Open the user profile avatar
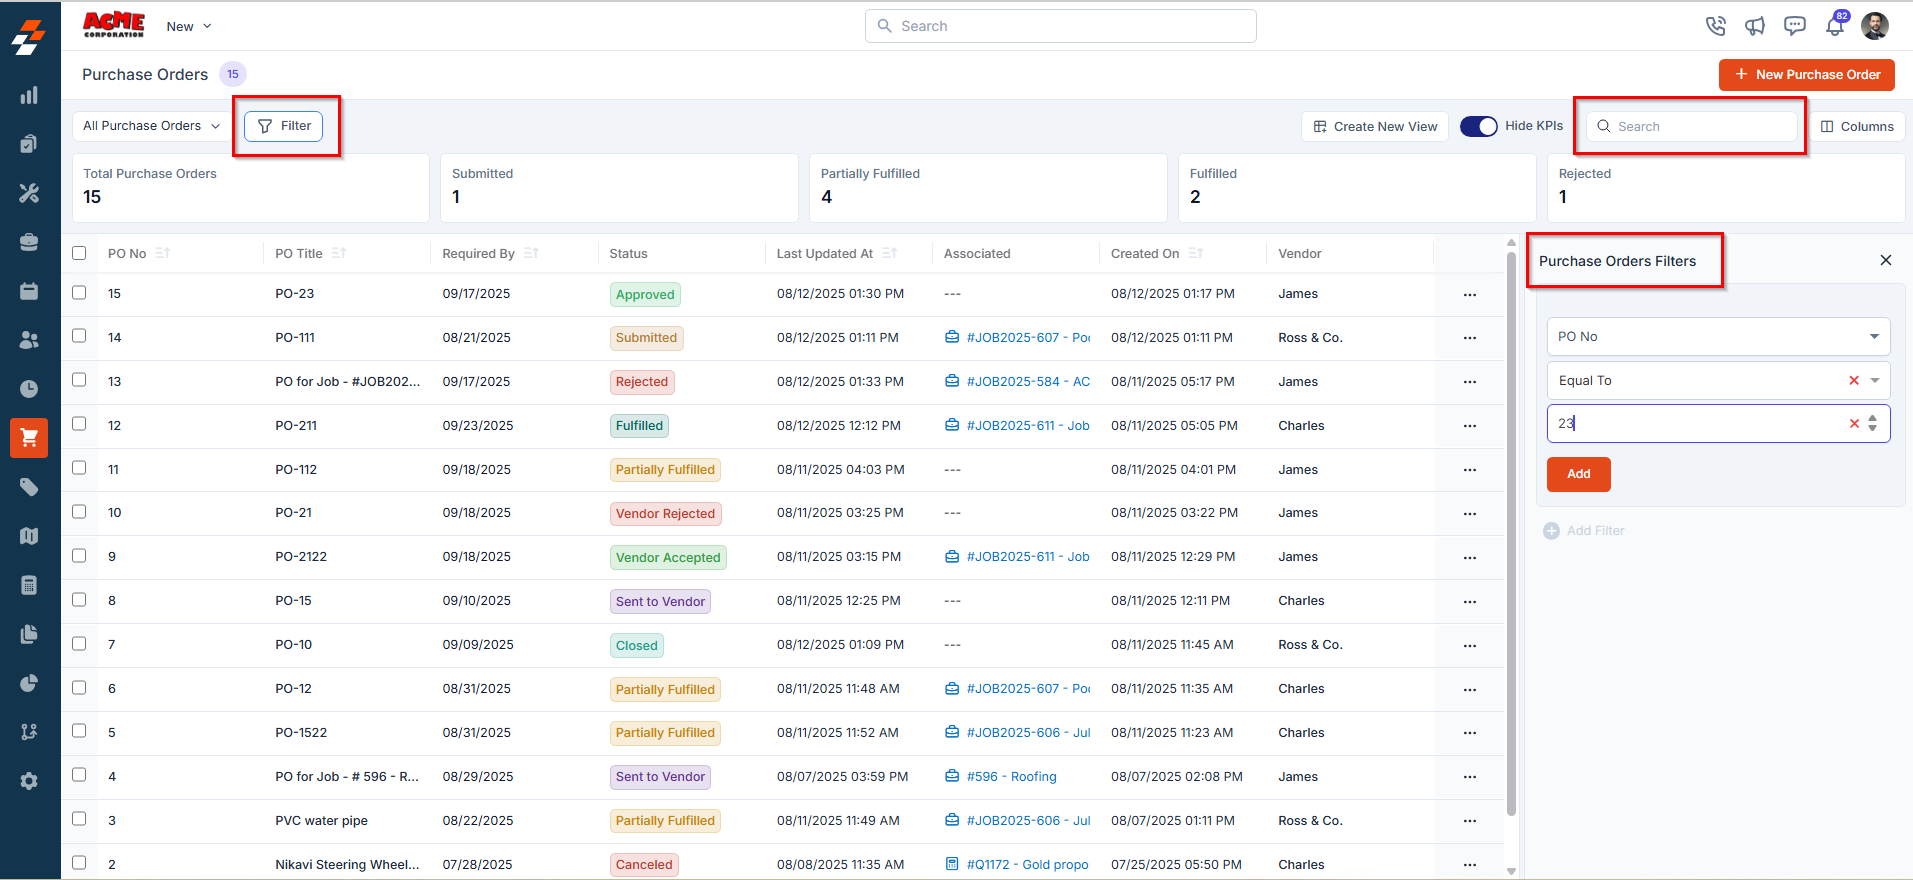 1875,26
